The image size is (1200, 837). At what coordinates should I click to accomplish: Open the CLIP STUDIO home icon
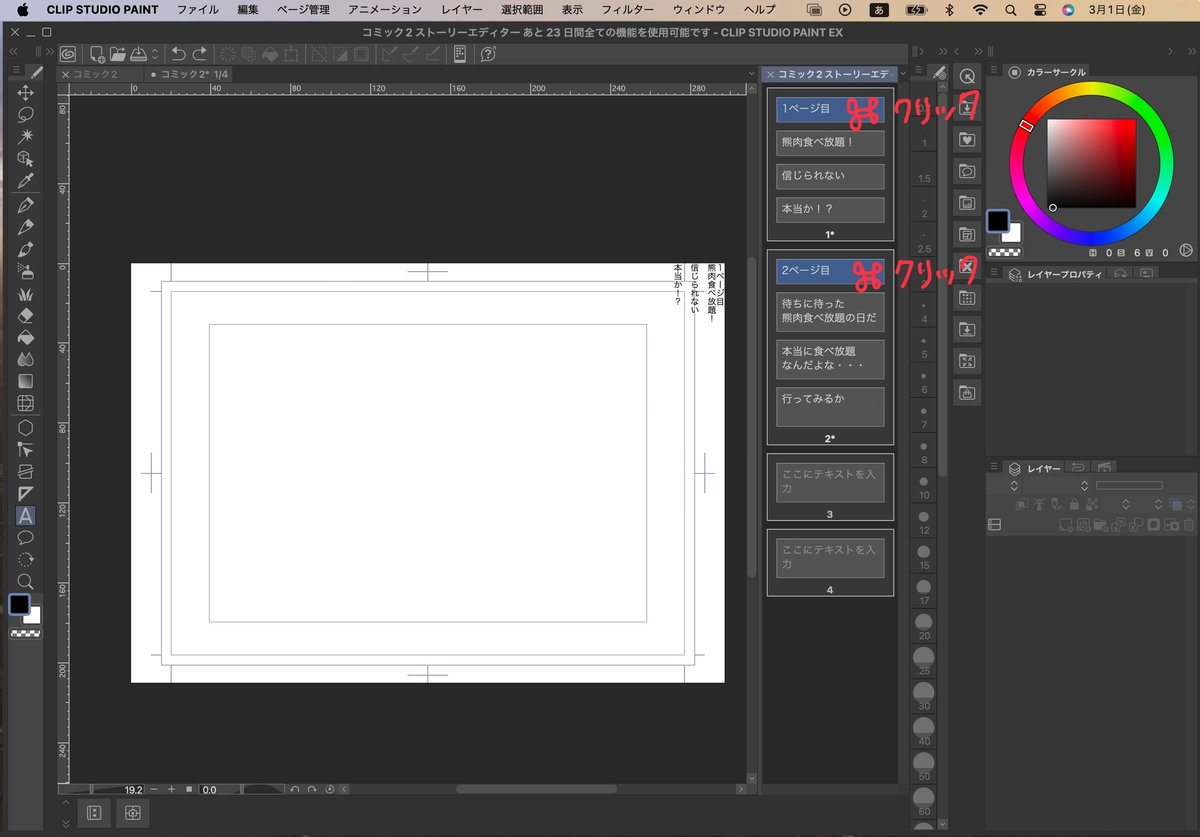68,53
